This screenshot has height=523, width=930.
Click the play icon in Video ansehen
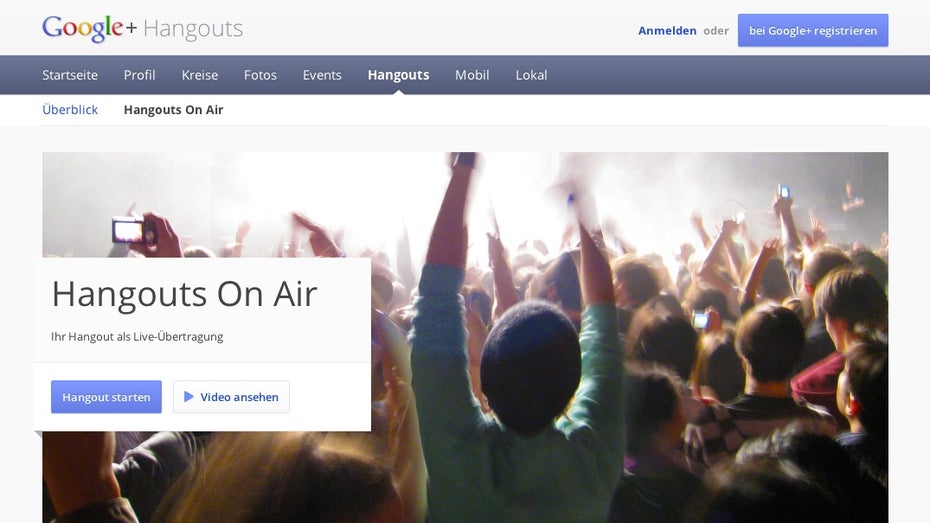tap(189, 397)
